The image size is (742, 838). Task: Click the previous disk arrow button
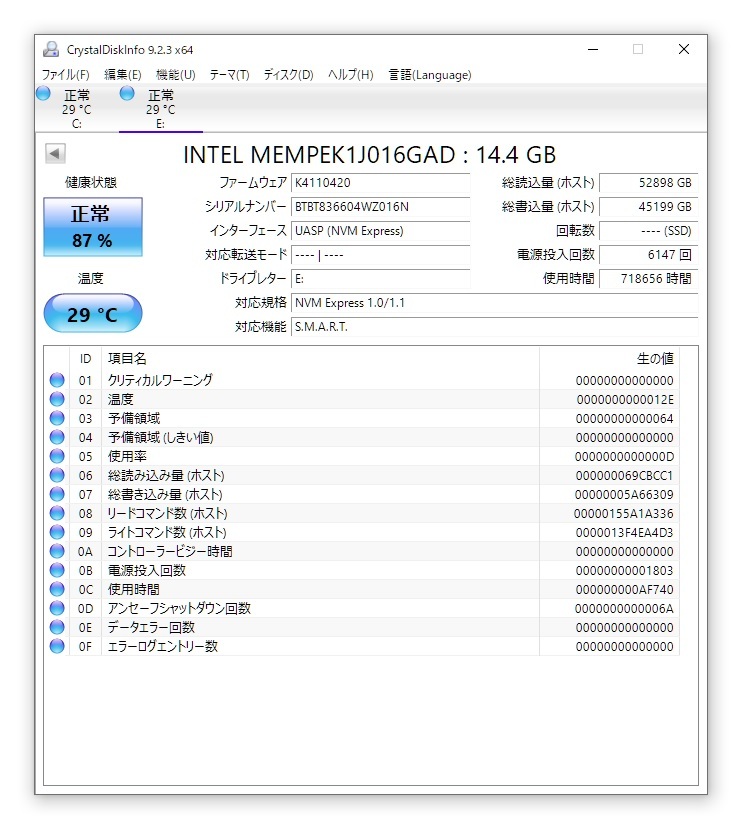click(x=55, y=154)
